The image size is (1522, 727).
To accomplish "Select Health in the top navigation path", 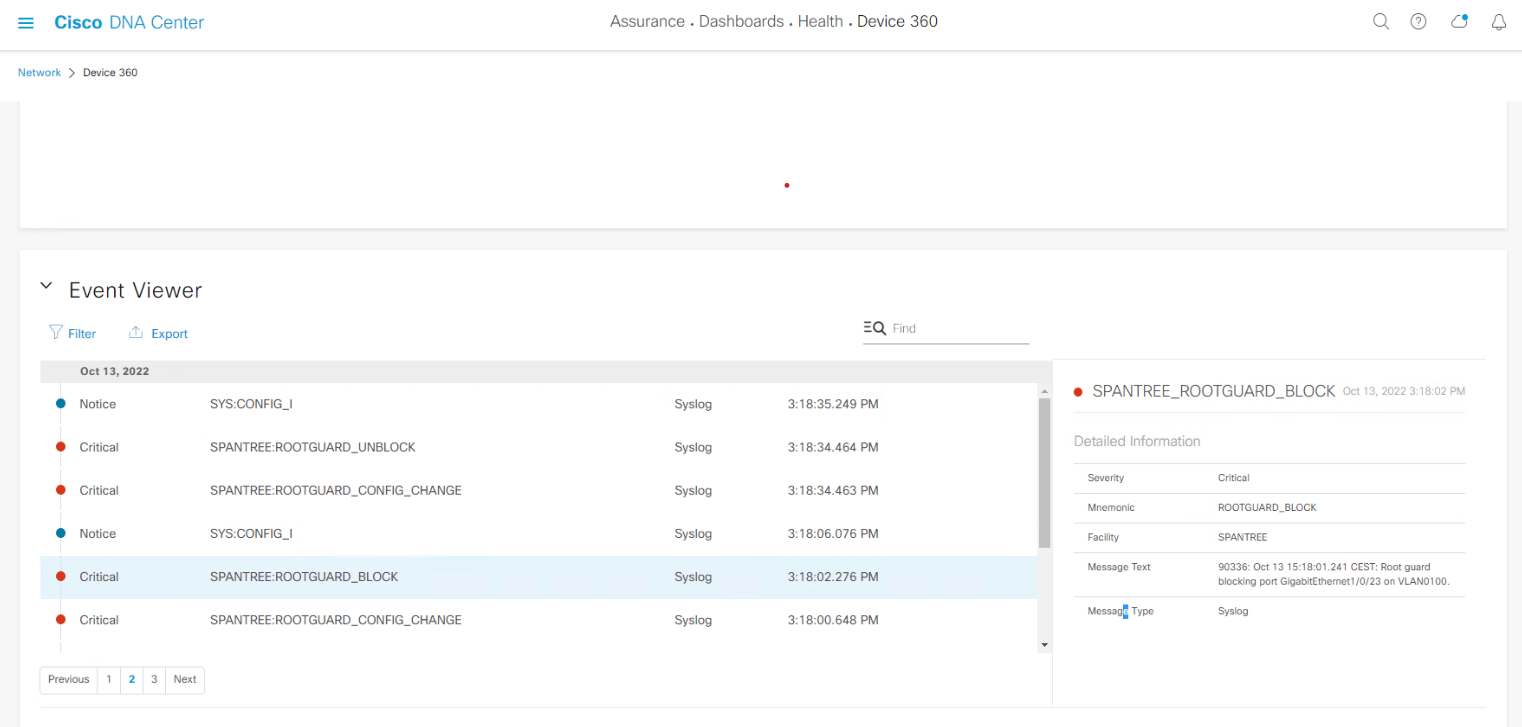I will point(820,21).
